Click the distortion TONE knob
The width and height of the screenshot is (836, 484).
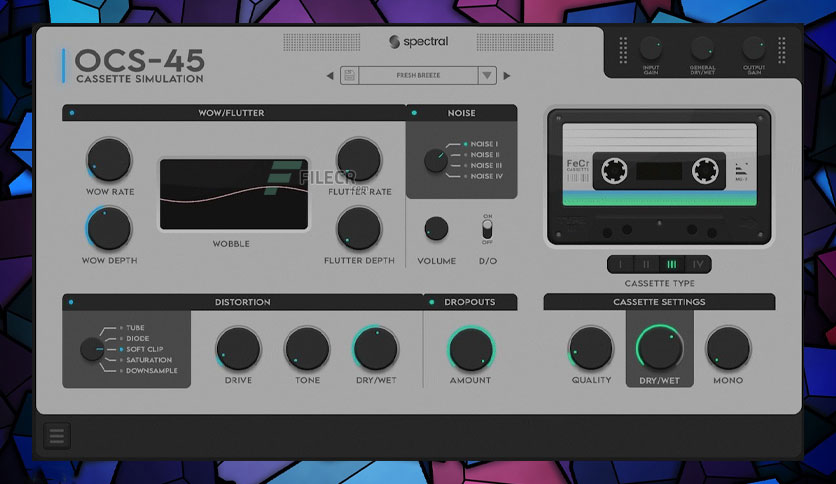pyautogui.click(x=307, y=349)
